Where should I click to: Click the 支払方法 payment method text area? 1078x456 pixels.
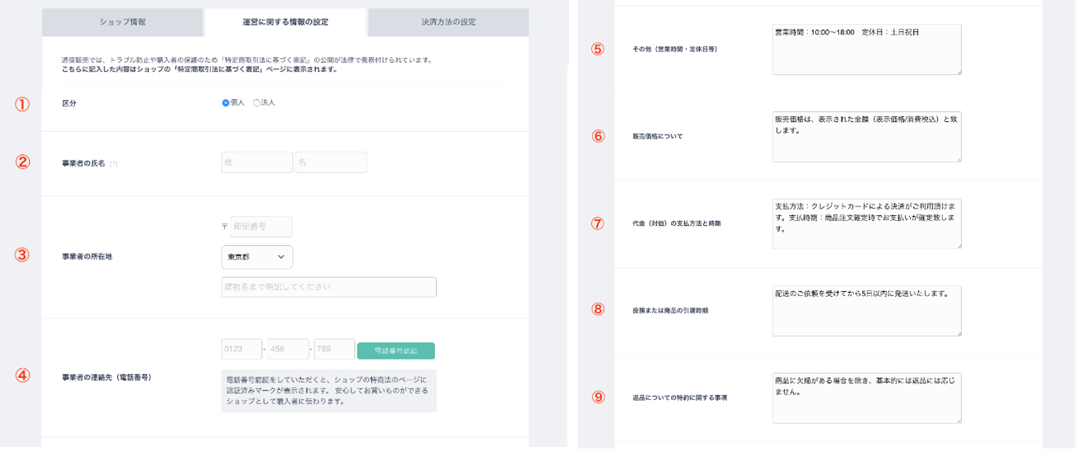tap(866, 223)
